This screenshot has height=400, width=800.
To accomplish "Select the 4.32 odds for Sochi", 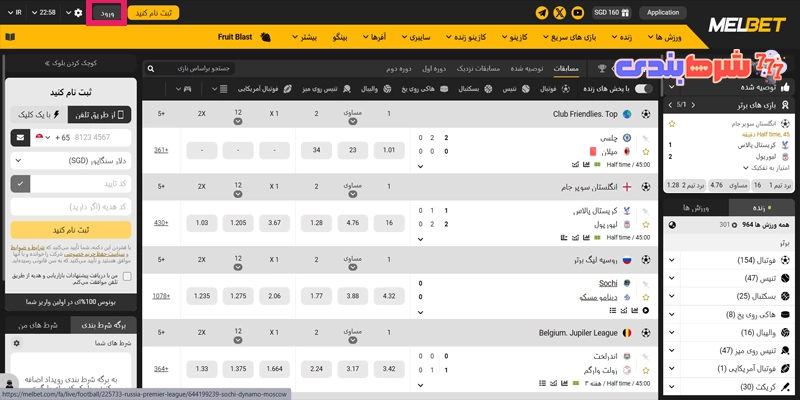I will [x=389, y=296].
